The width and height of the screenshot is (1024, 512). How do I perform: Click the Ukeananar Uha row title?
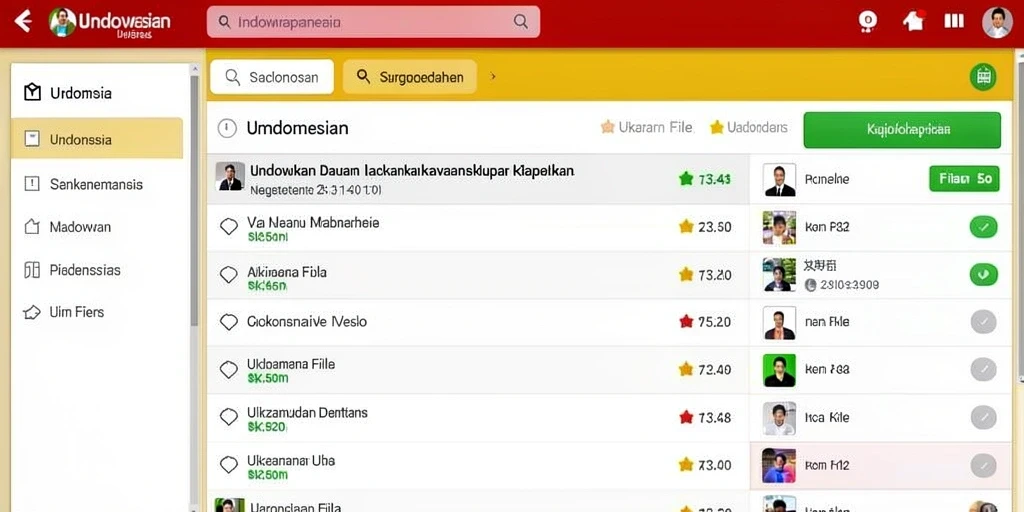point(291,460)
